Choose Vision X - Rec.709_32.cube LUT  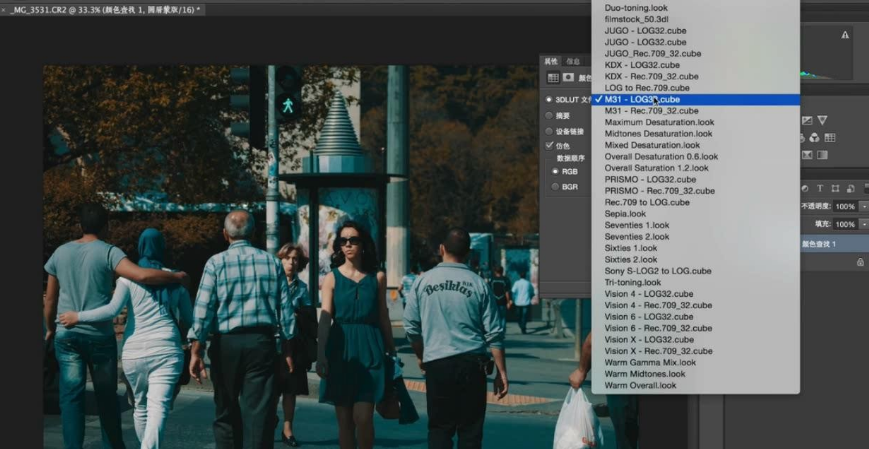(696, 351)
